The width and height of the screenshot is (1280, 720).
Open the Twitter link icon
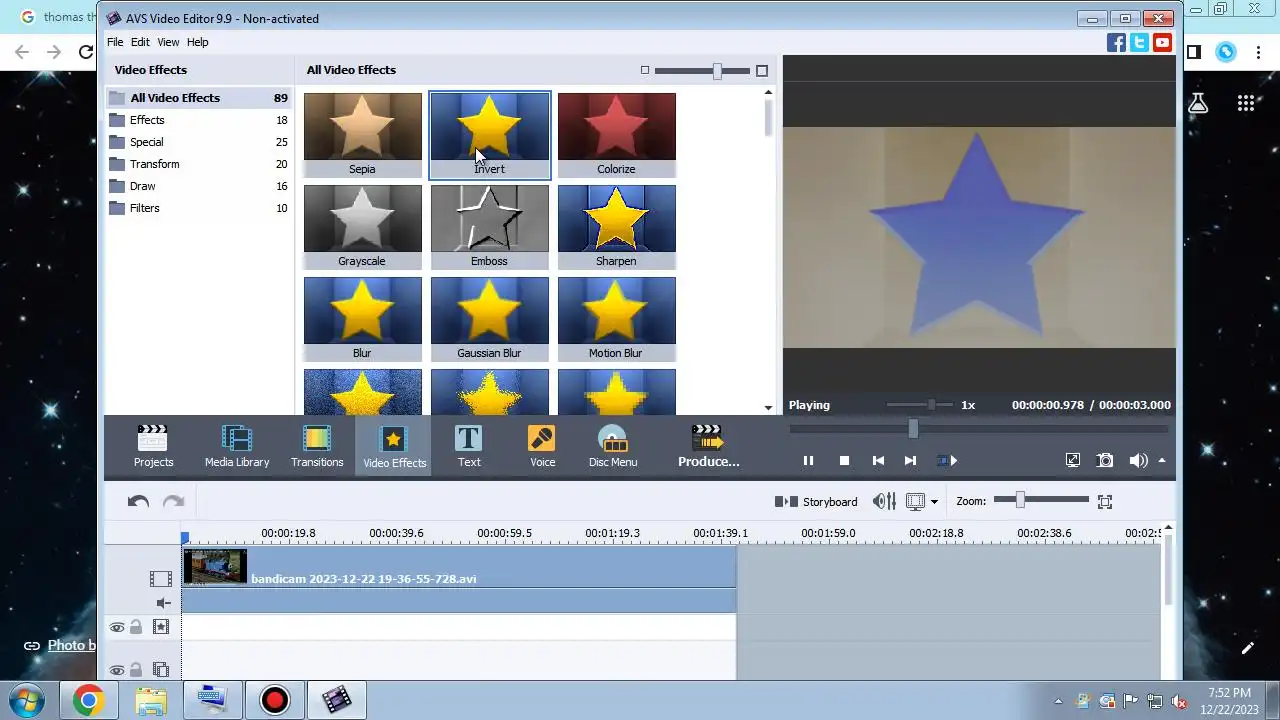coord(1139,42)
